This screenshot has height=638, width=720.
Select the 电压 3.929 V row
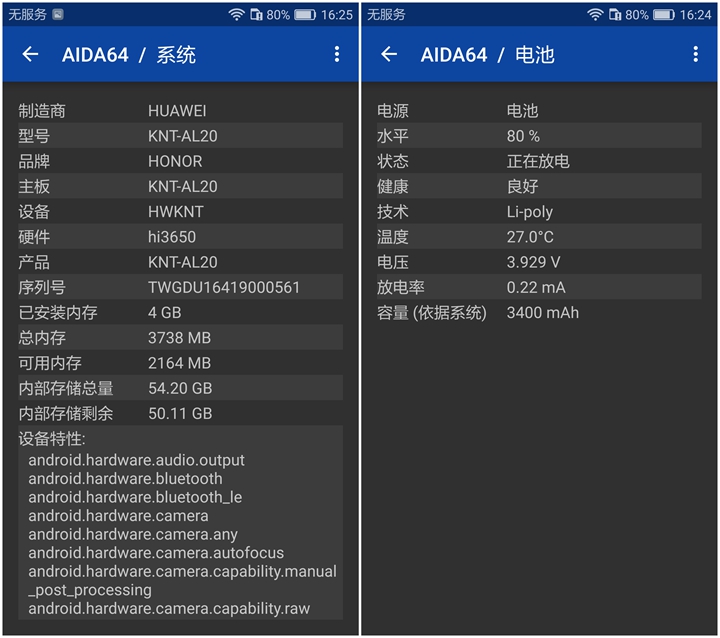click(x=539, y=262)
